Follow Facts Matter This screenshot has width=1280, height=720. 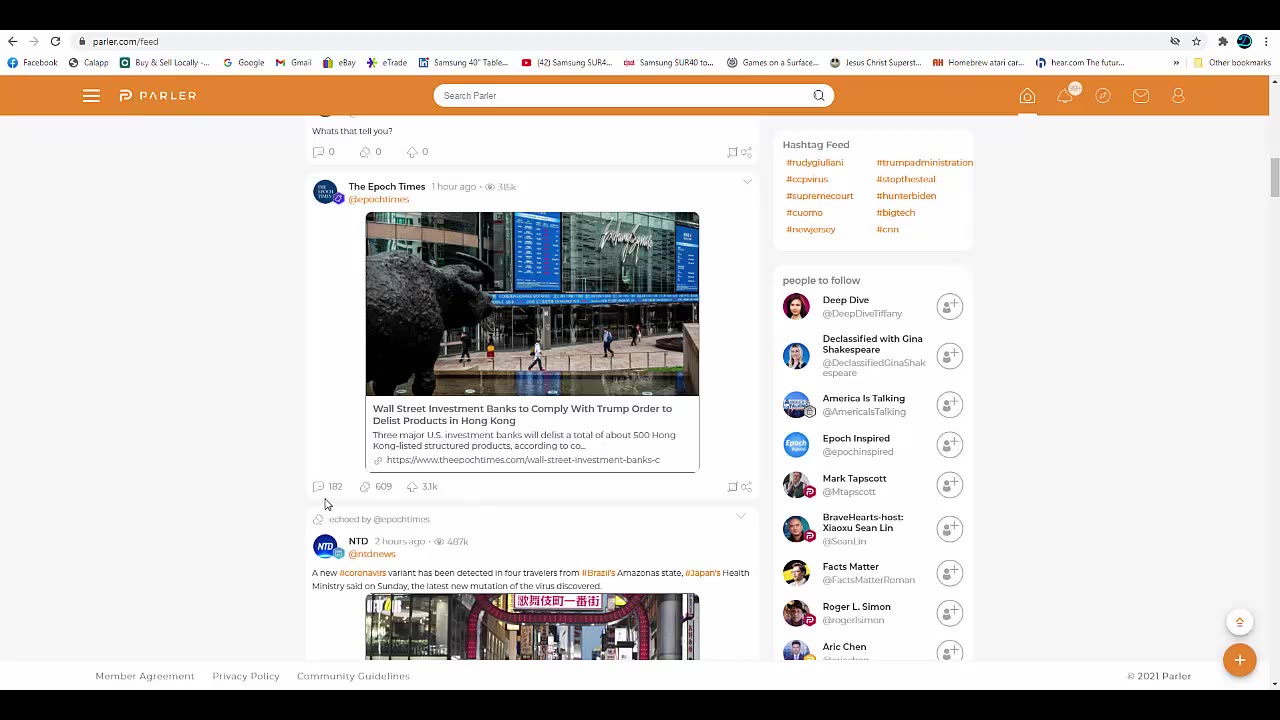click(950, 573)
